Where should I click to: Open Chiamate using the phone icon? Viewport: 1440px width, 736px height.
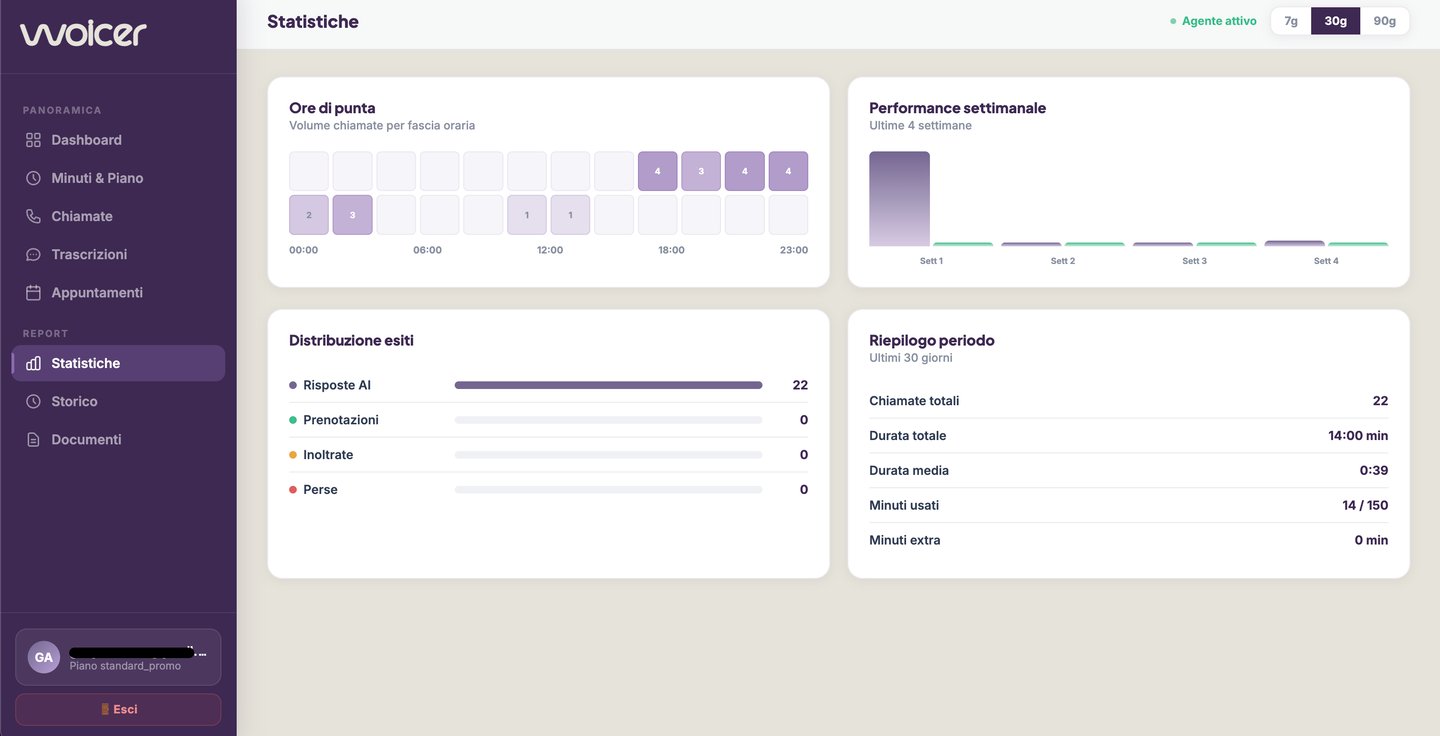click(33, 216)
